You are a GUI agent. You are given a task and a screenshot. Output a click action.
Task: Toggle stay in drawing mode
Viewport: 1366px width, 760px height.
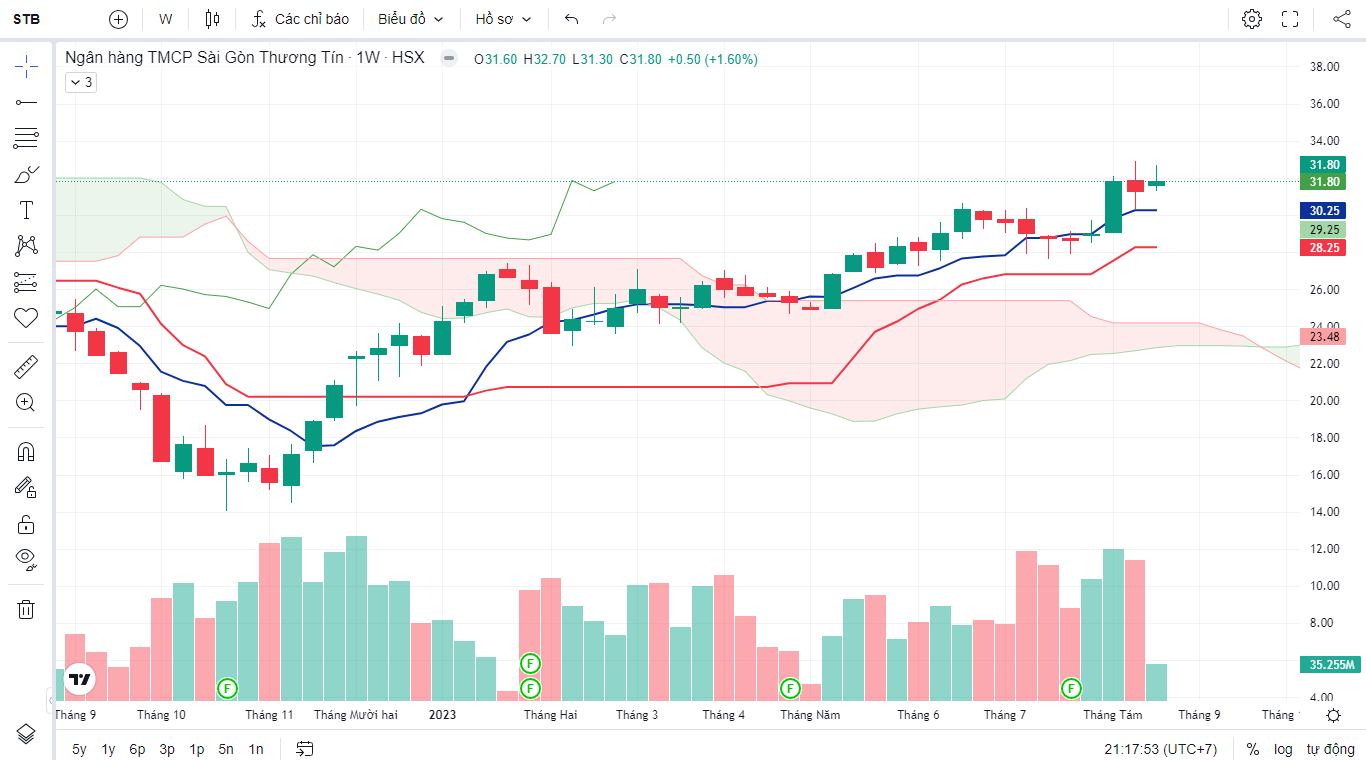26,488
